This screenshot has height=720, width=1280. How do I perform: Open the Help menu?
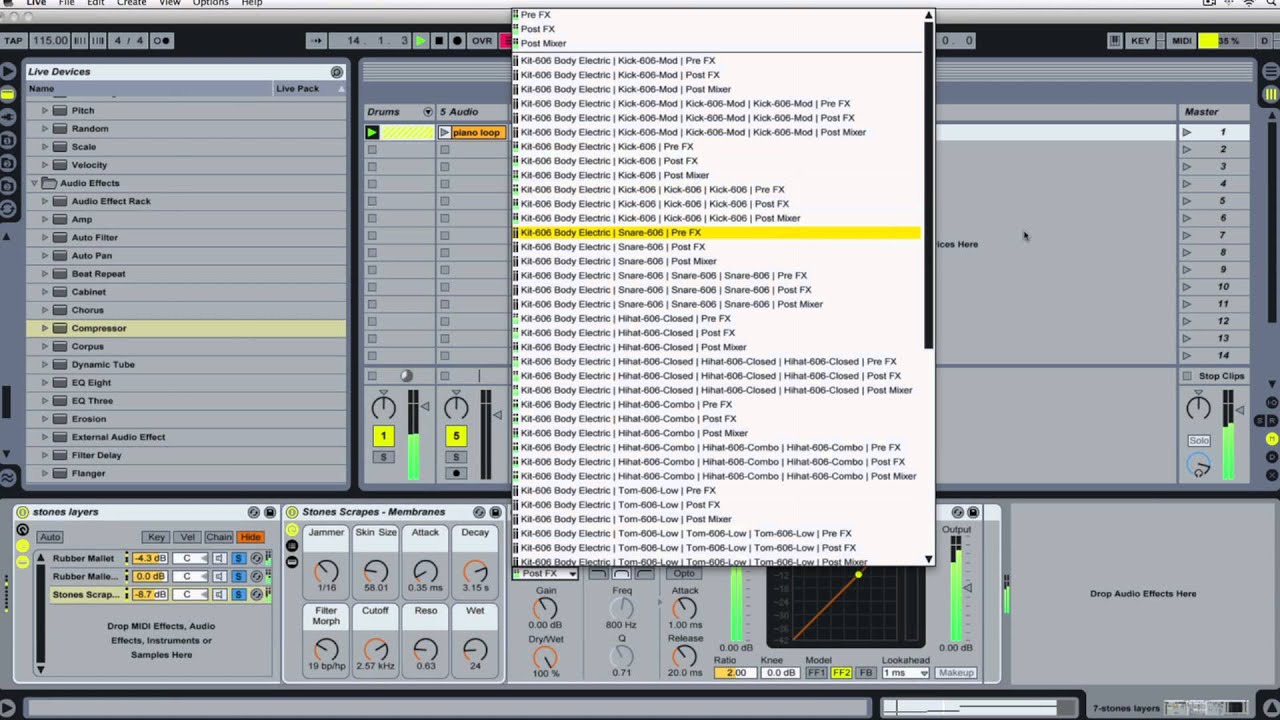[252, 3]
